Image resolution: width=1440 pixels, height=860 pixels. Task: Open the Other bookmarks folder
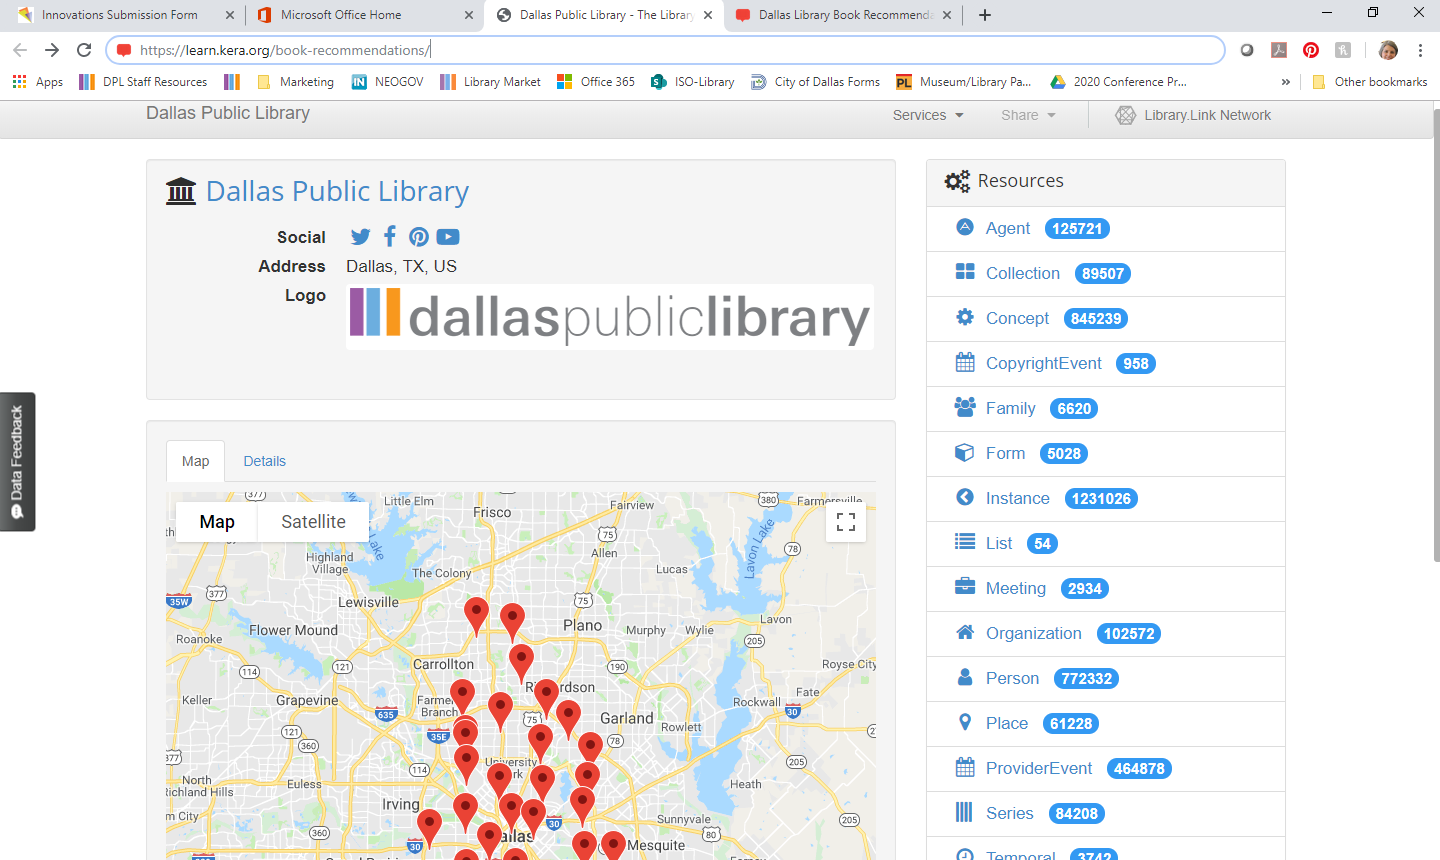(x=1369, y=82)
